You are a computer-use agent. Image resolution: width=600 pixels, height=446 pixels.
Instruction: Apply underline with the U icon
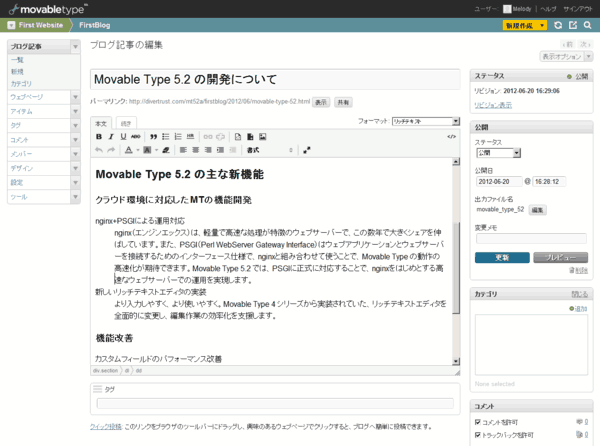point(123,136)
